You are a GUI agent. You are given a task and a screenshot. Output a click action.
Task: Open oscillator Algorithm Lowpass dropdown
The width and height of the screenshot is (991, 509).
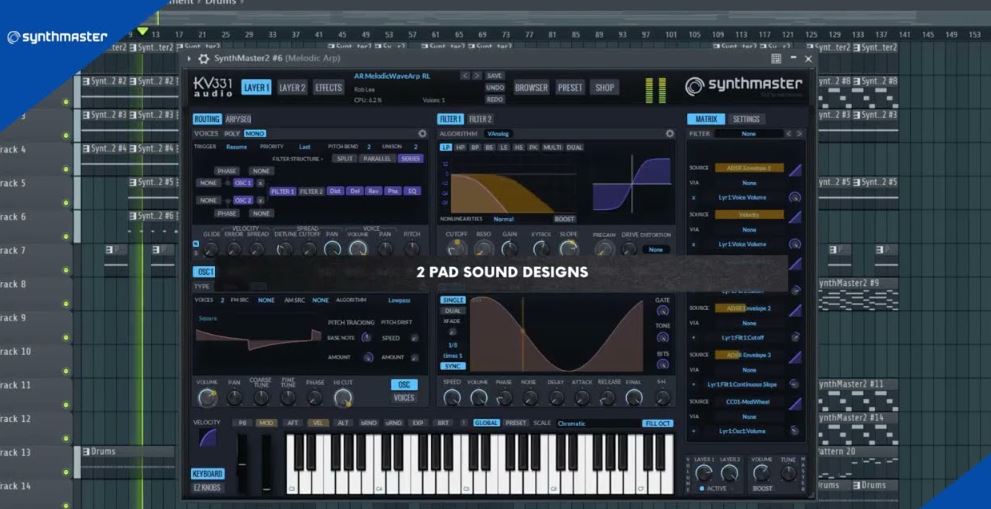tap(399, 300)
